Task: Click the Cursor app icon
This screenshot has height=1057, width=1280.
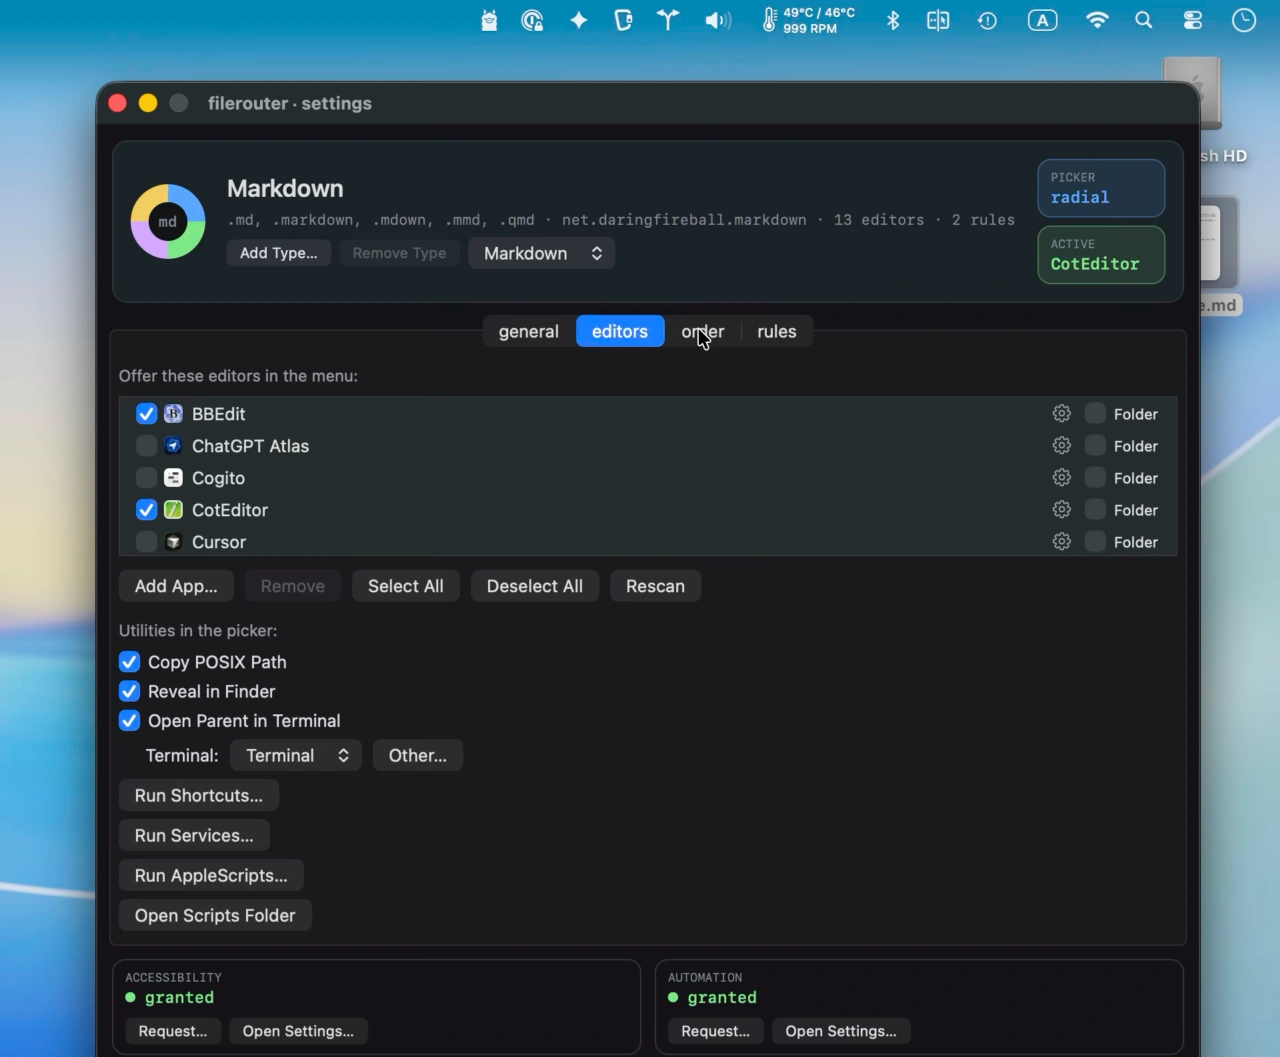Action: 173,542
